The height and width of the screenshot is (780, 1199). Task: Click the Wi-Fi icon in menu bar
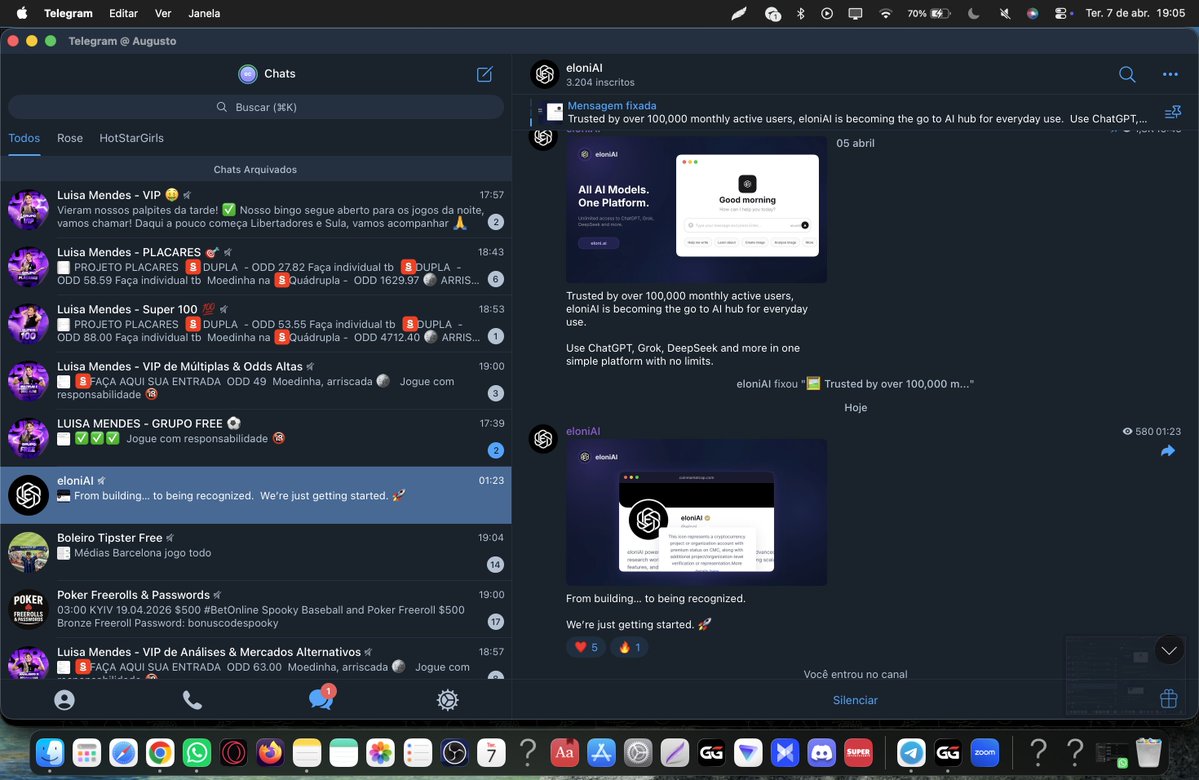tap(885, 13)
